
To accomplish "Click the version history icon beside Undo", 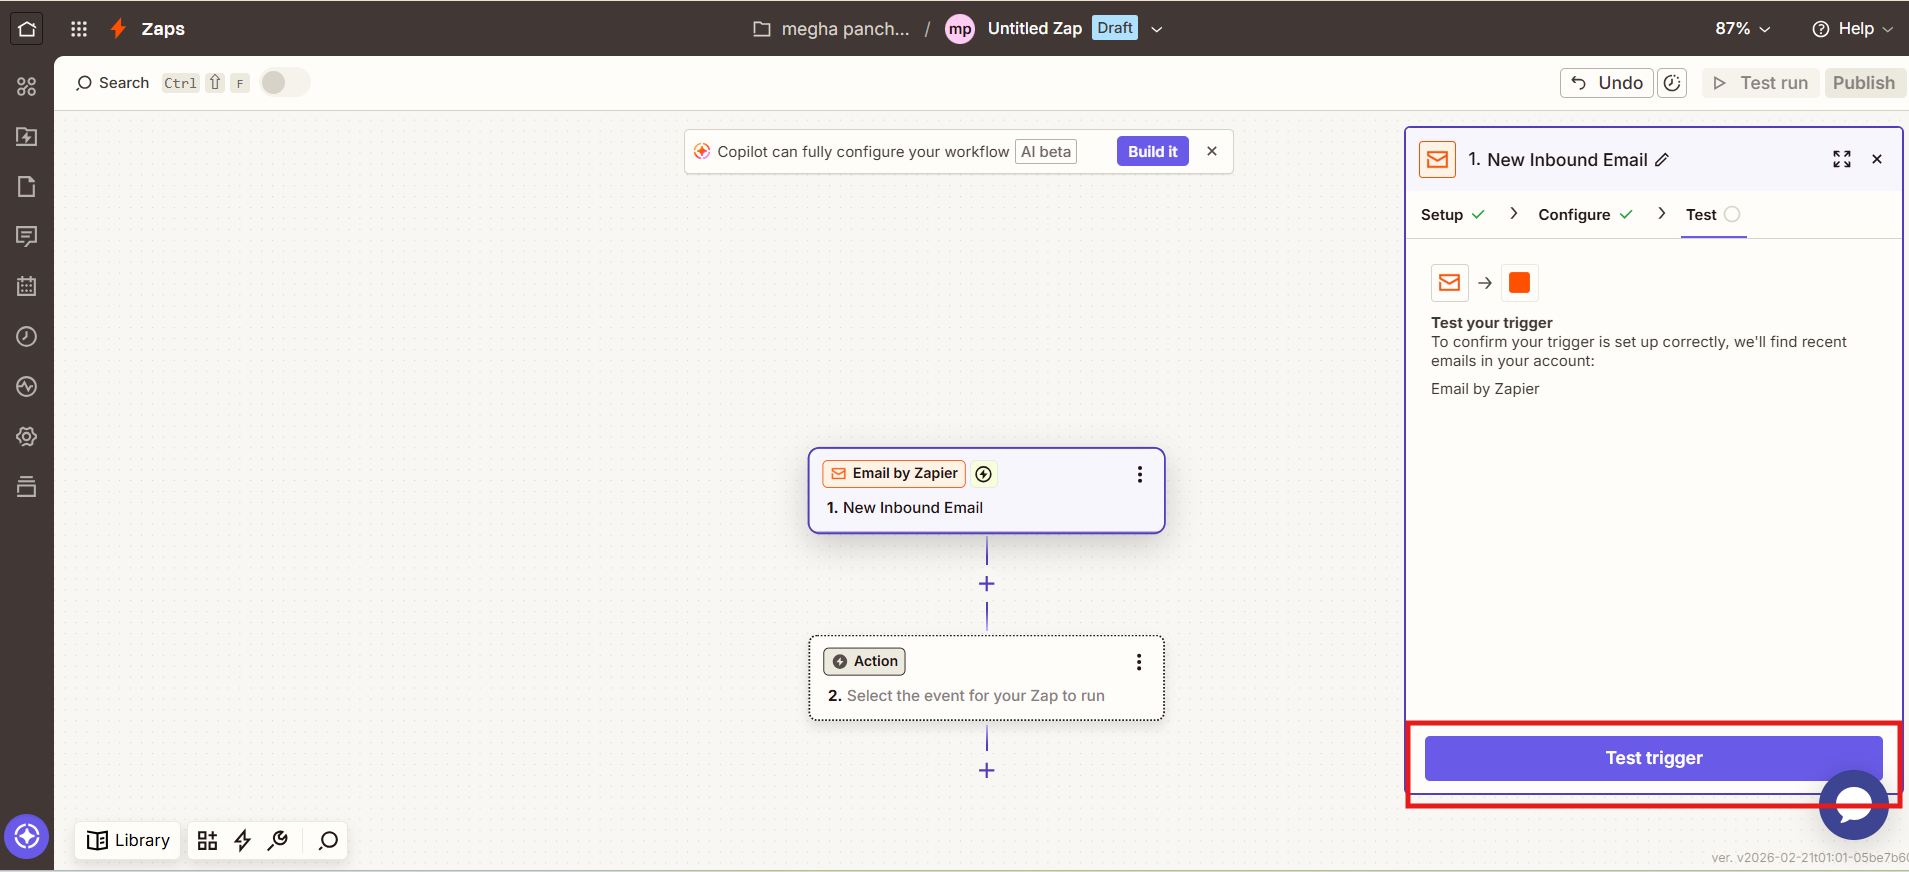I will point(1672,83).
